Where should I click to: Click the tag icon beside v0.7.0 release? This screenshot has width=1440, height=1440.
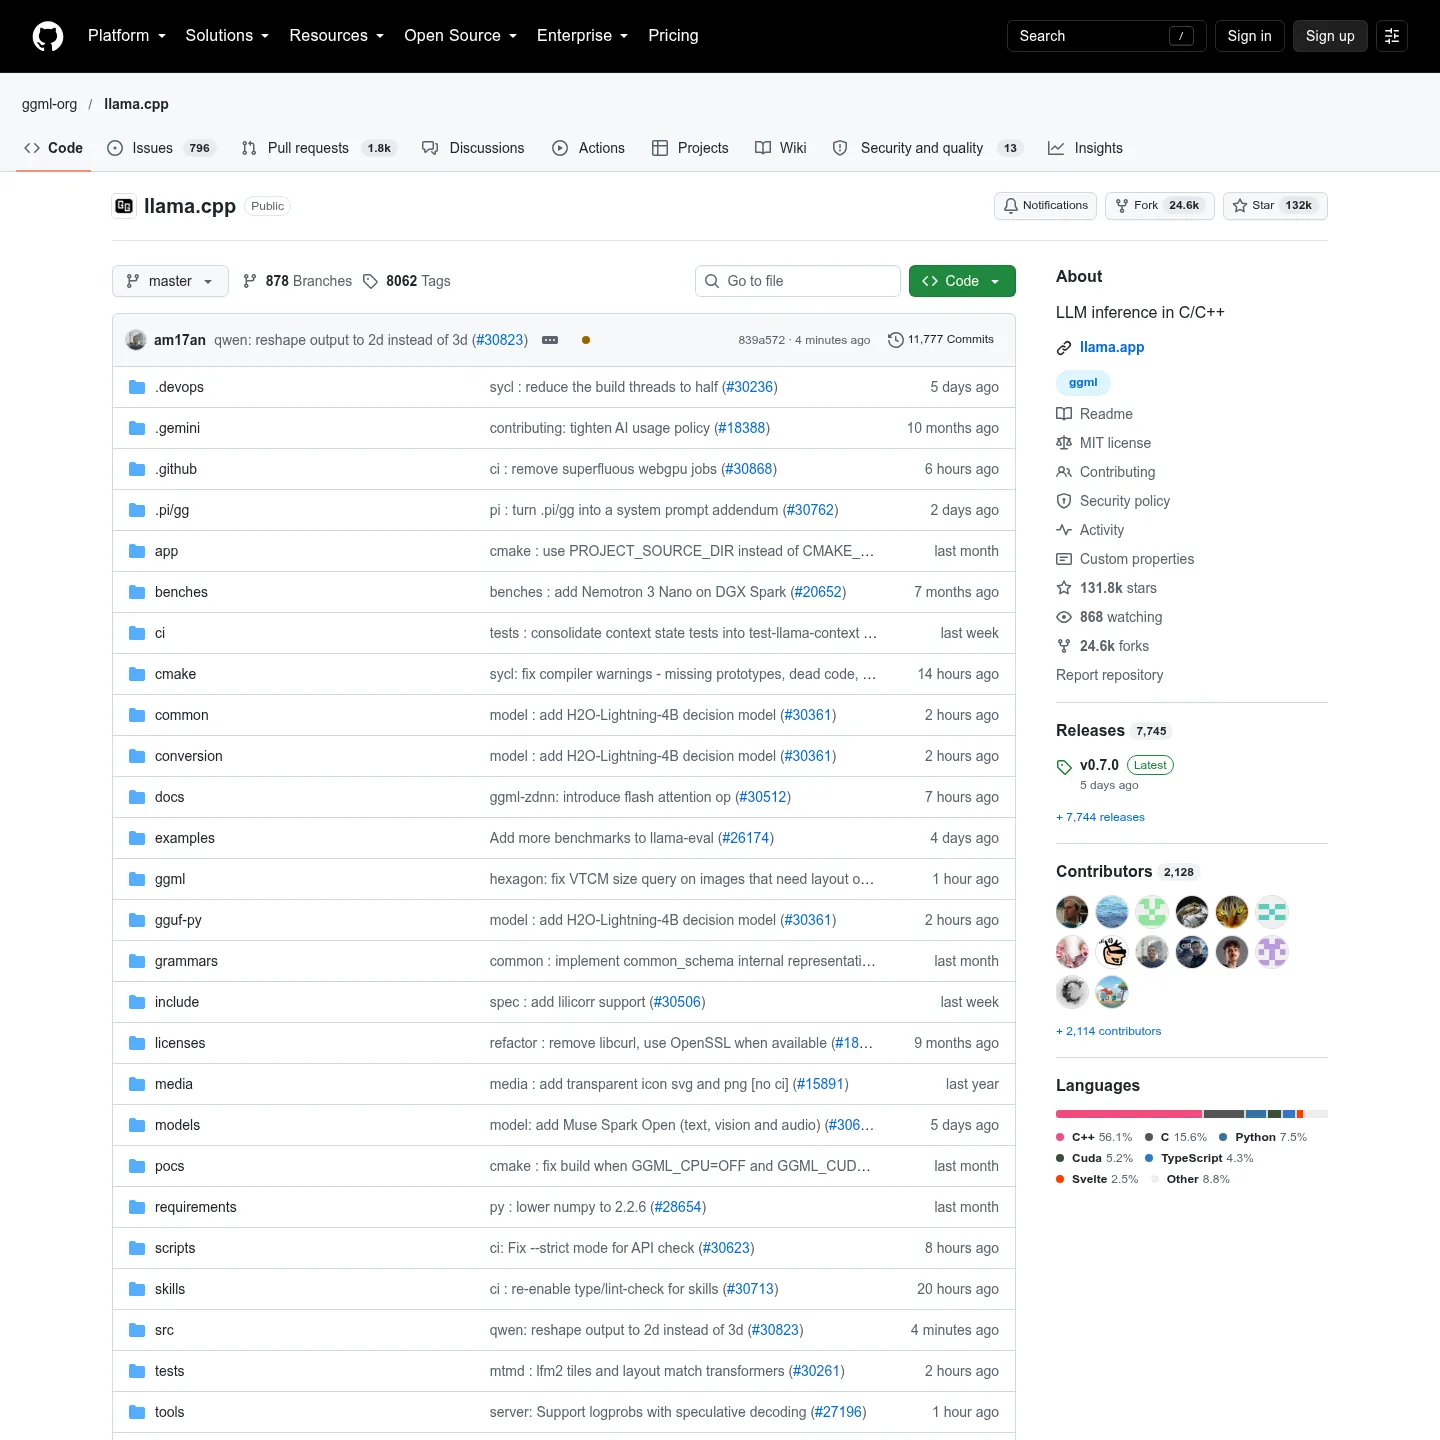pos(1064,767)
